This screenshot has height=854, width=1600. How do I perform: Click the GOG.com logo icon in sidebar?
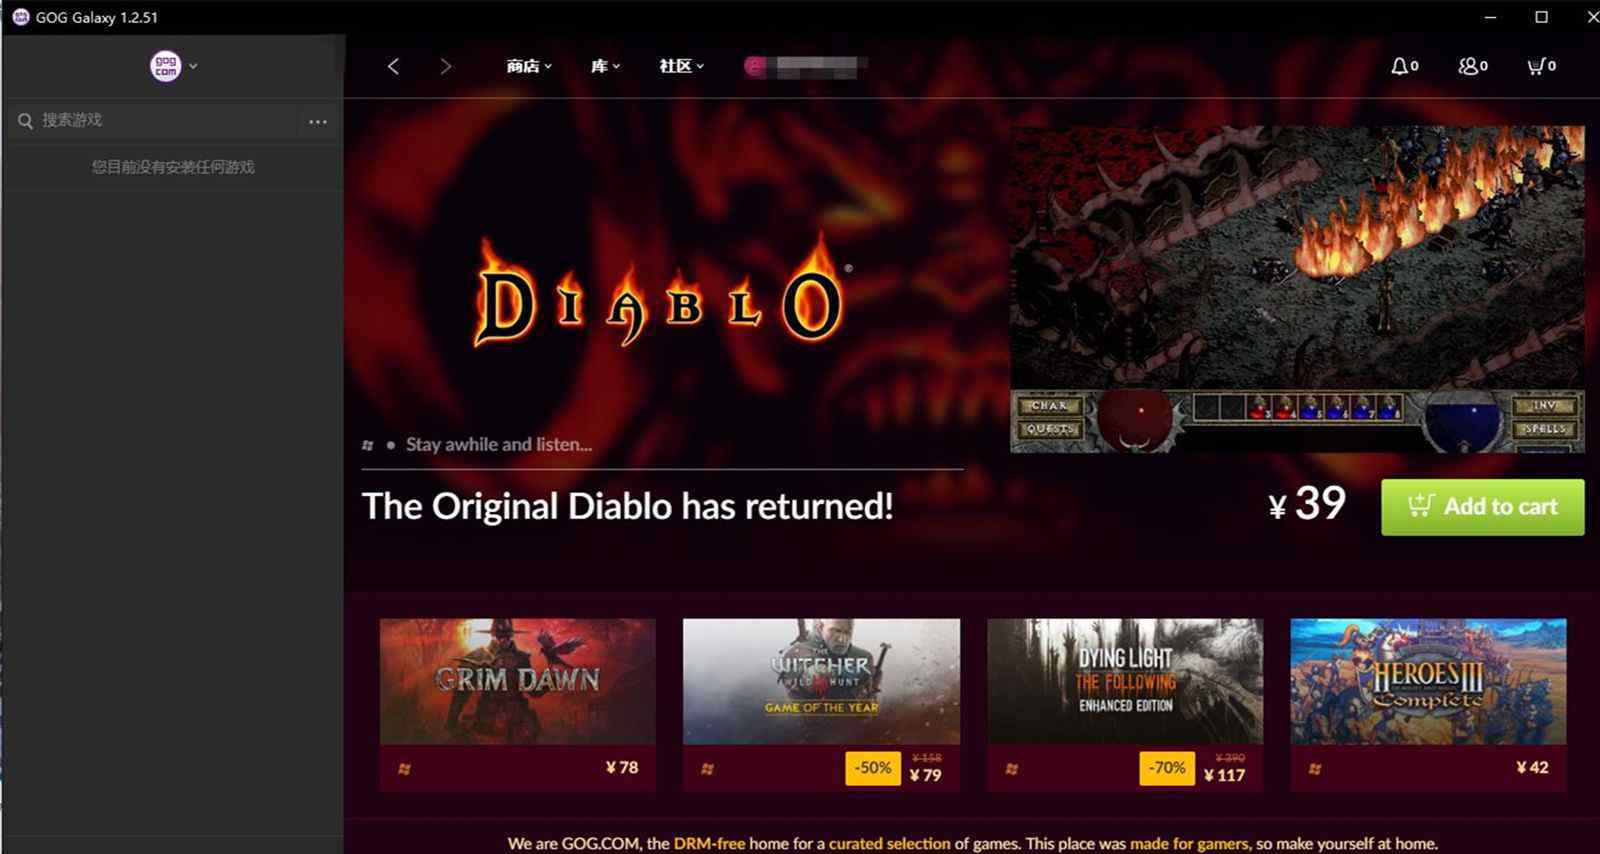[165, 66]
